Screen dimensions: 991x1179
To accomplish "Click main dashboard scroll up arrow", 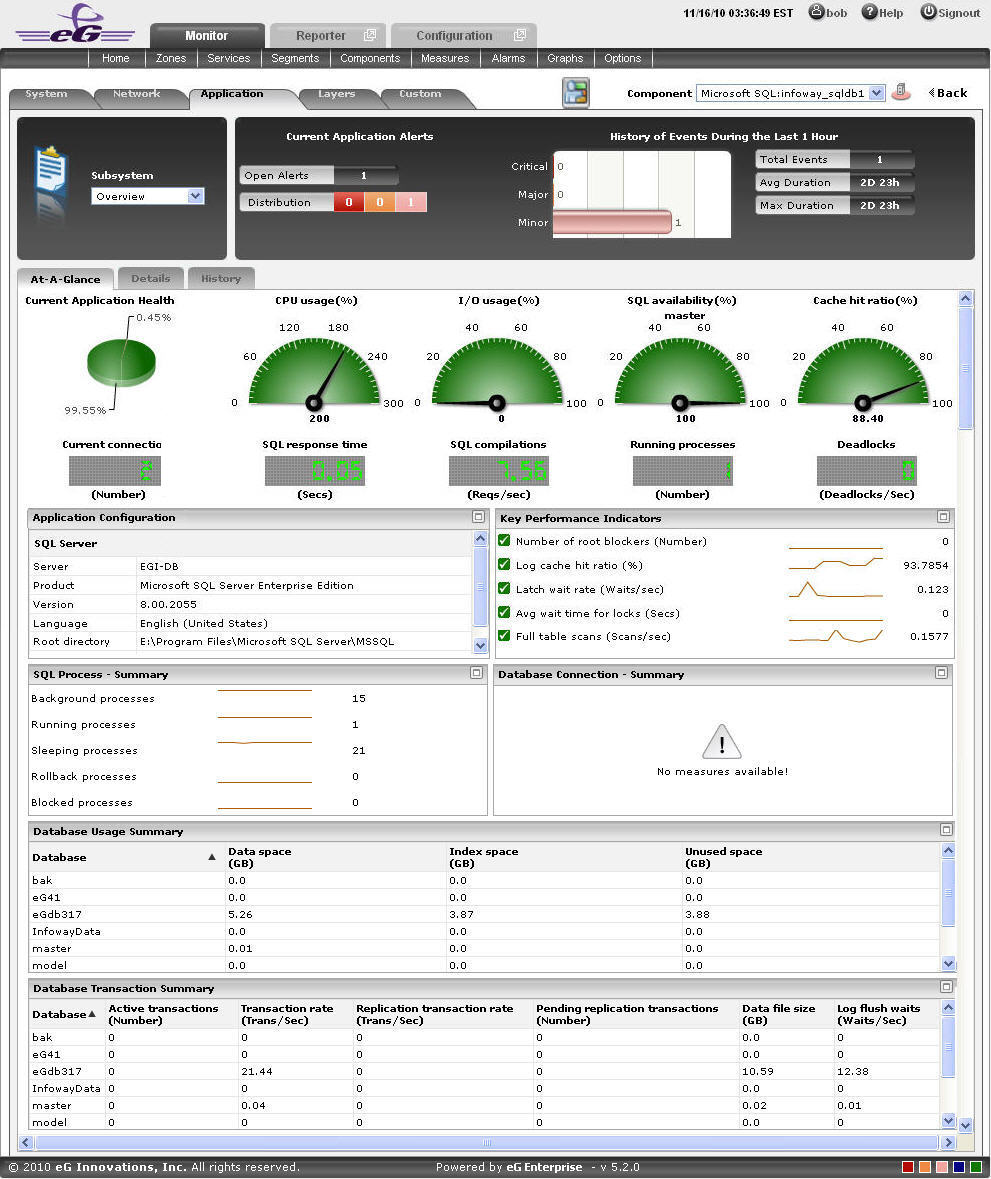I will (x=966, y=299).
